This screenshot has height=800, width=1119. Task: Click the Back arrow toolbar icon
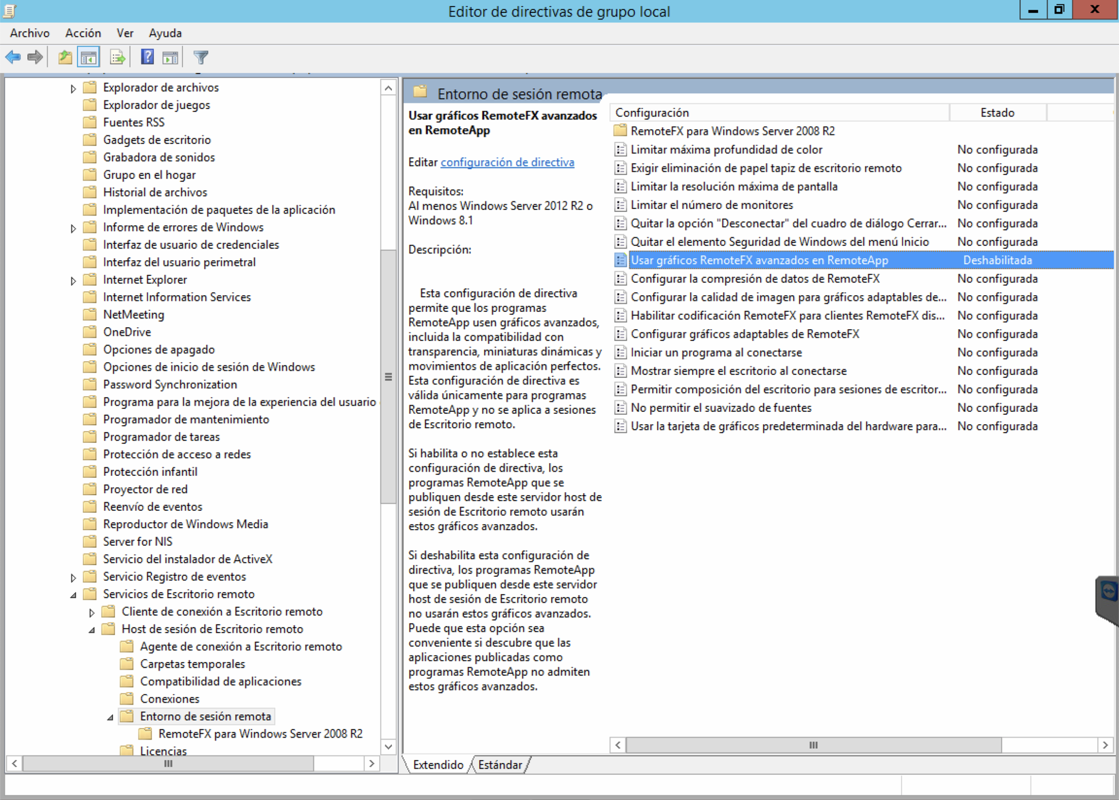tap(13, 57)
